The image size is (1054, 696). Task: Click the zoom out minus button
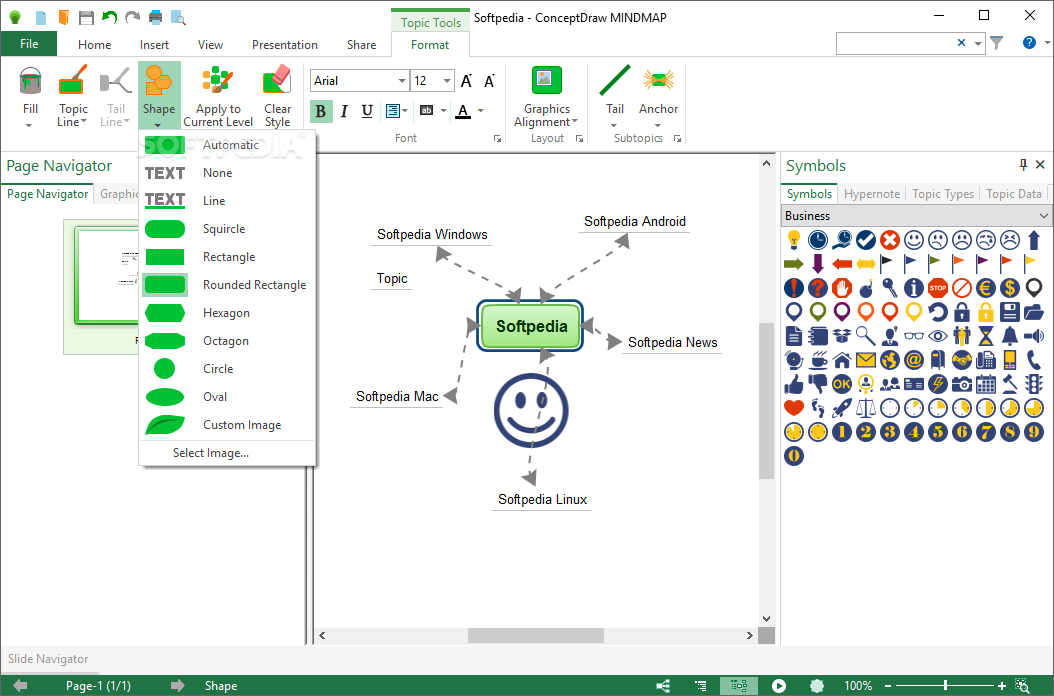coord(888,686)
